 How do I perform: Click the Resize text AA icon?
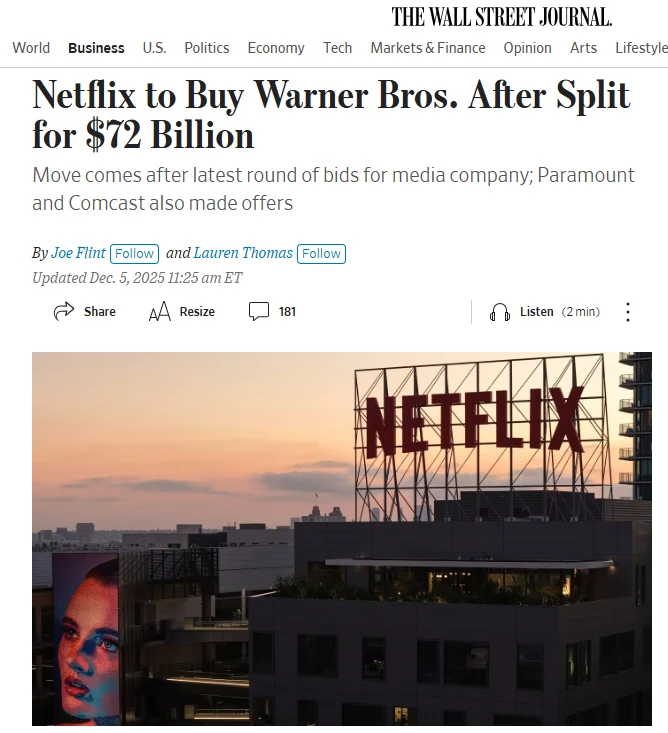159,312
